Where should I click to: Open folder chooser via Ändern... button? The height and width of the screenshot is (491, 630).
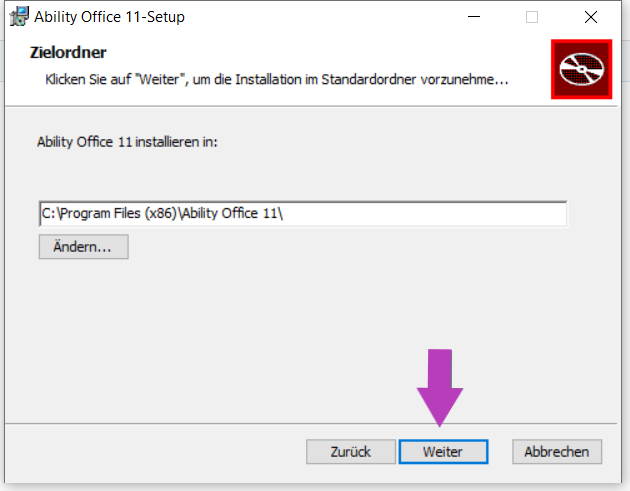(84, 247)
